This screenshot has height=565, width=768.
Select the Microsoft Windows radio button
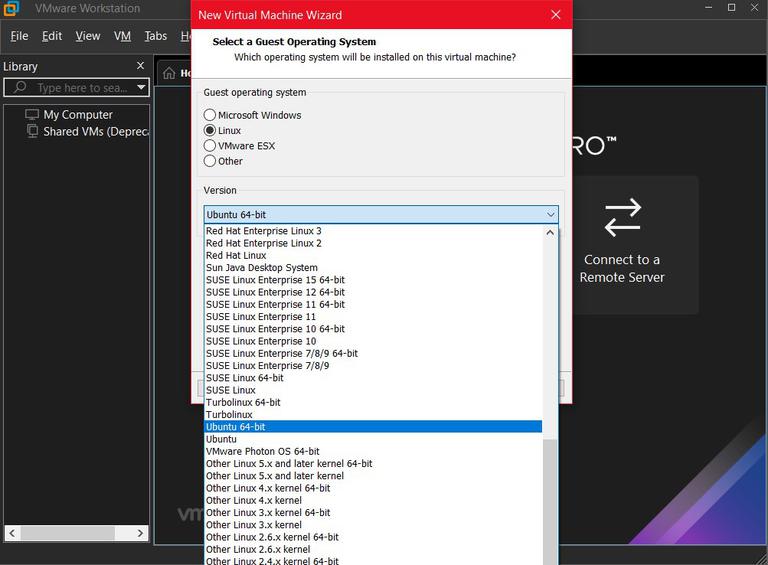[210, 115]
